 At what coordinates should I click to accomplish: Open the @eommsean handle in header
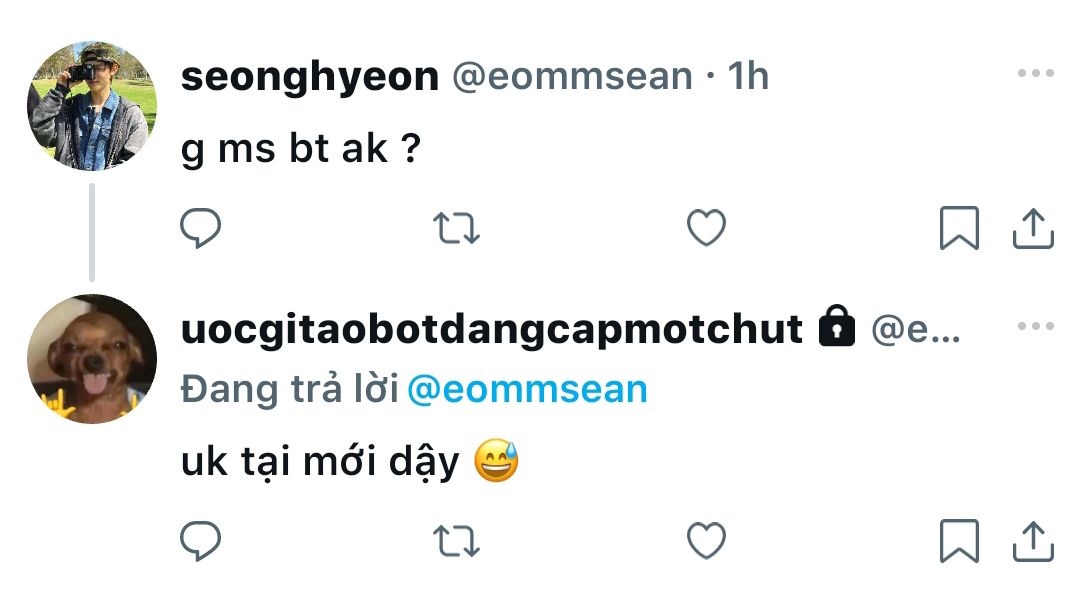pyautogui.click(x=572, y=76)
